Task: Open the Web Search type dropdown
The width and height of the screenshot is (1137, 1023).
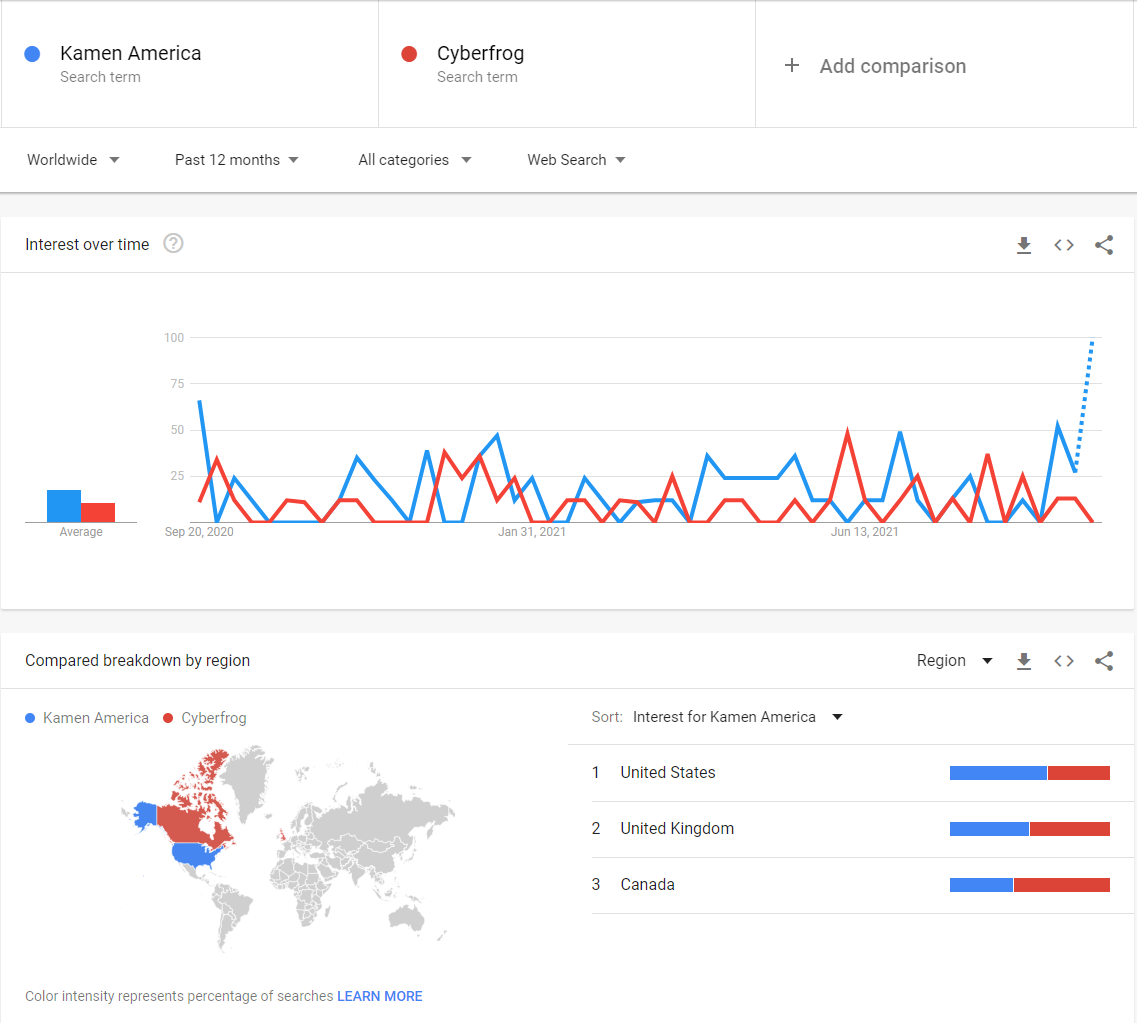Action: pos(576,160)
